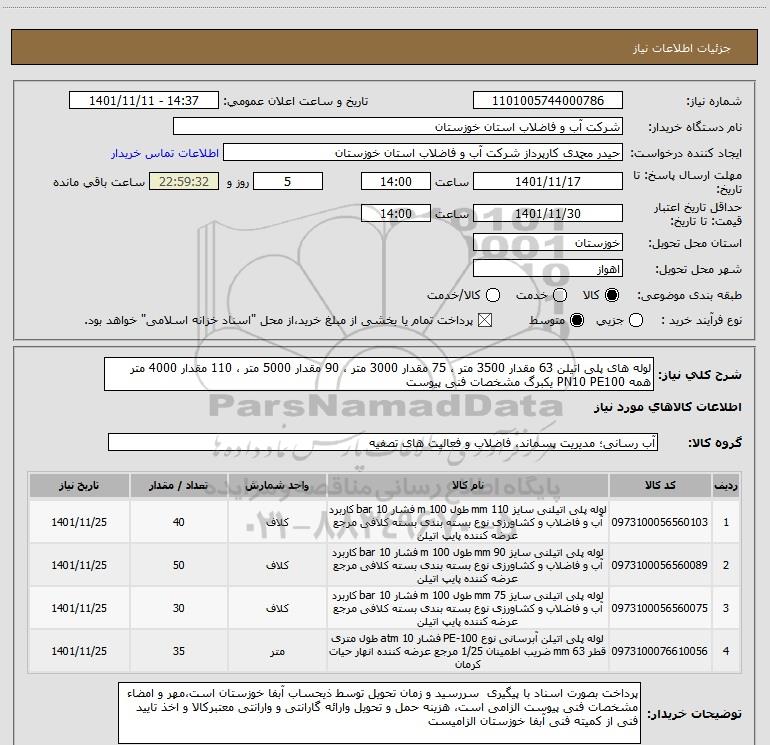The height and width of the screenshot is (745, 770).
Task: Click the کد کالا column header
Action: (x=660, y=486)
